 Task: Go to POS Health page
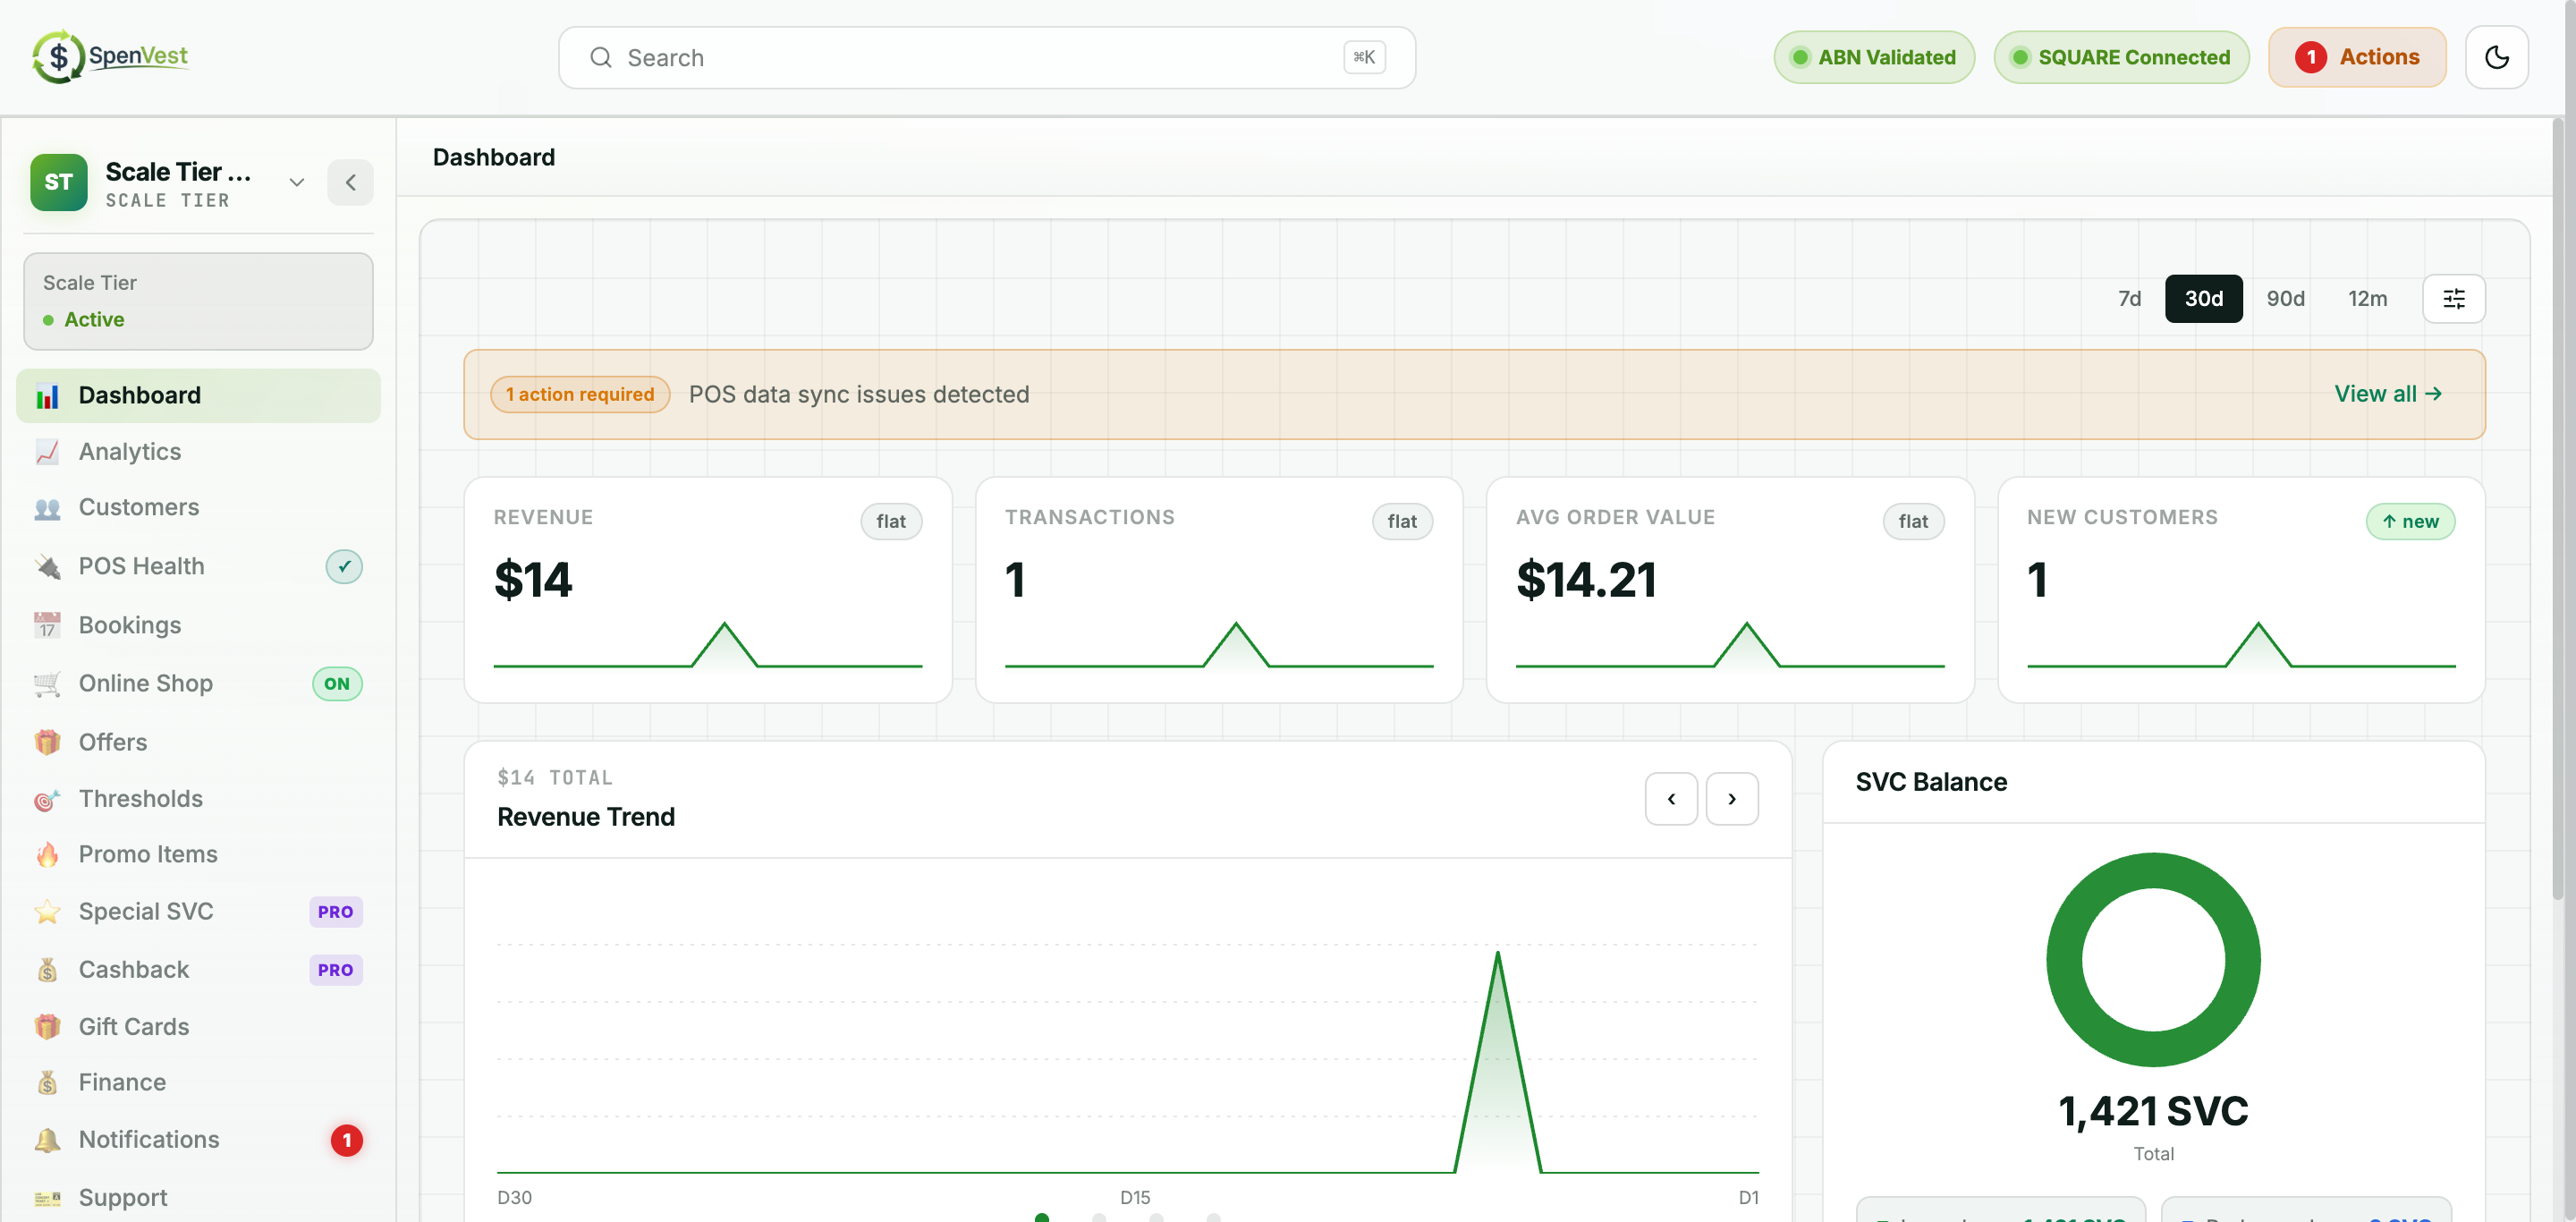pyautogui.click(x=198, y=567)
